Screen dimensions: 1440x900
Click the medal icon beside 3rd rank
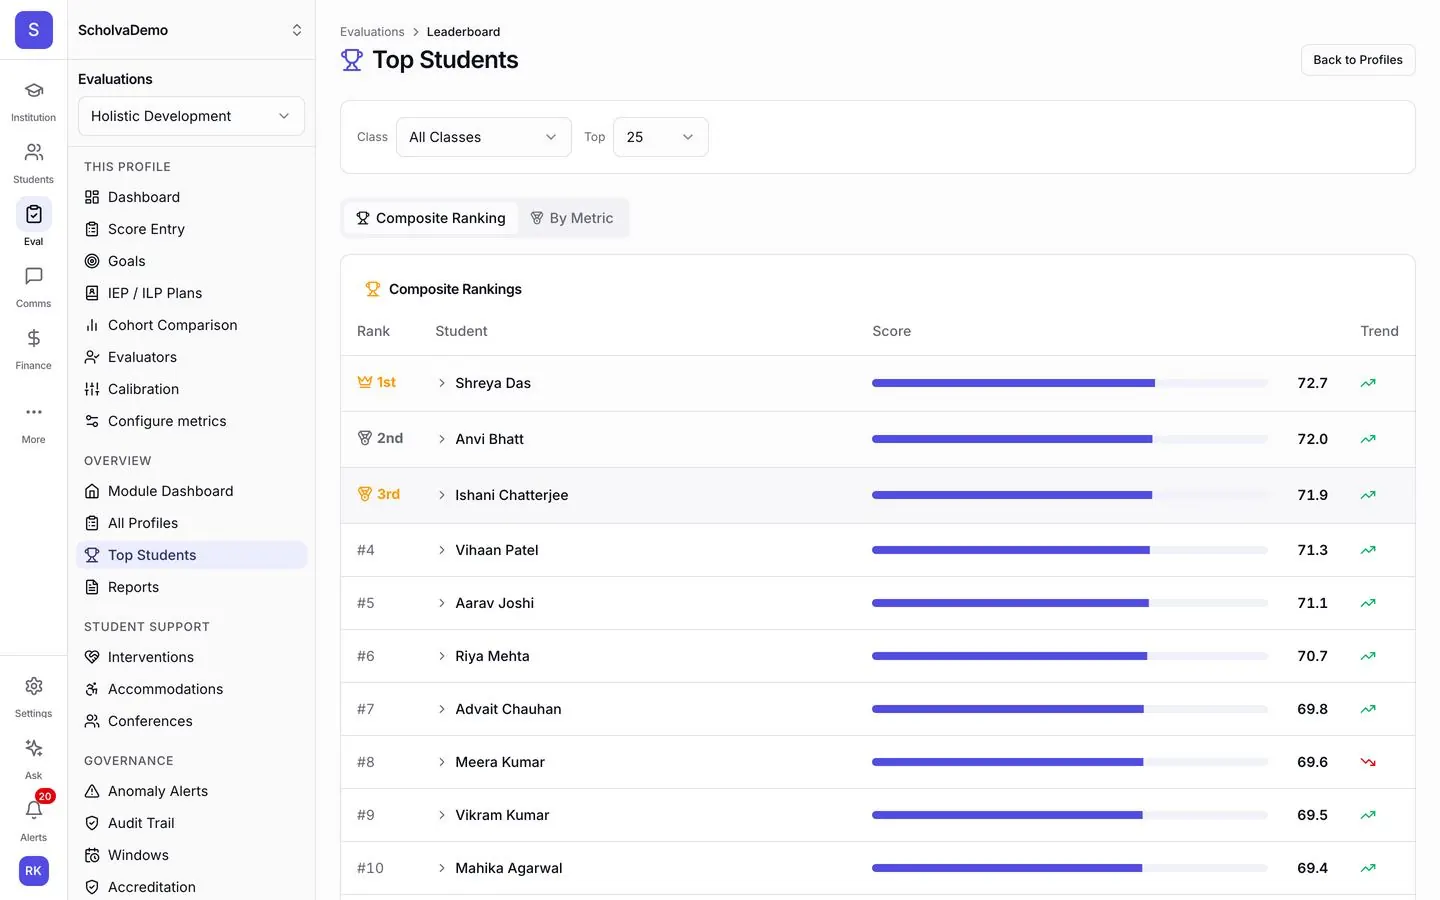click(365, 494)
